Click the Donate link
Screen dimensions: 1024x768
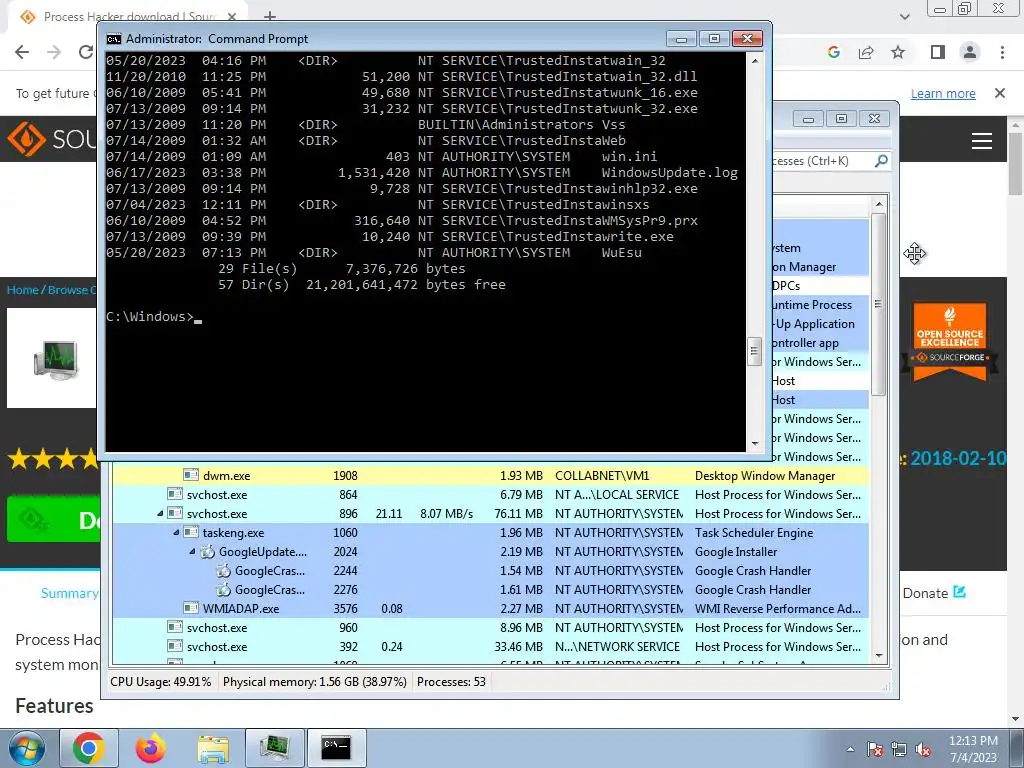click(x=934, y=593)
